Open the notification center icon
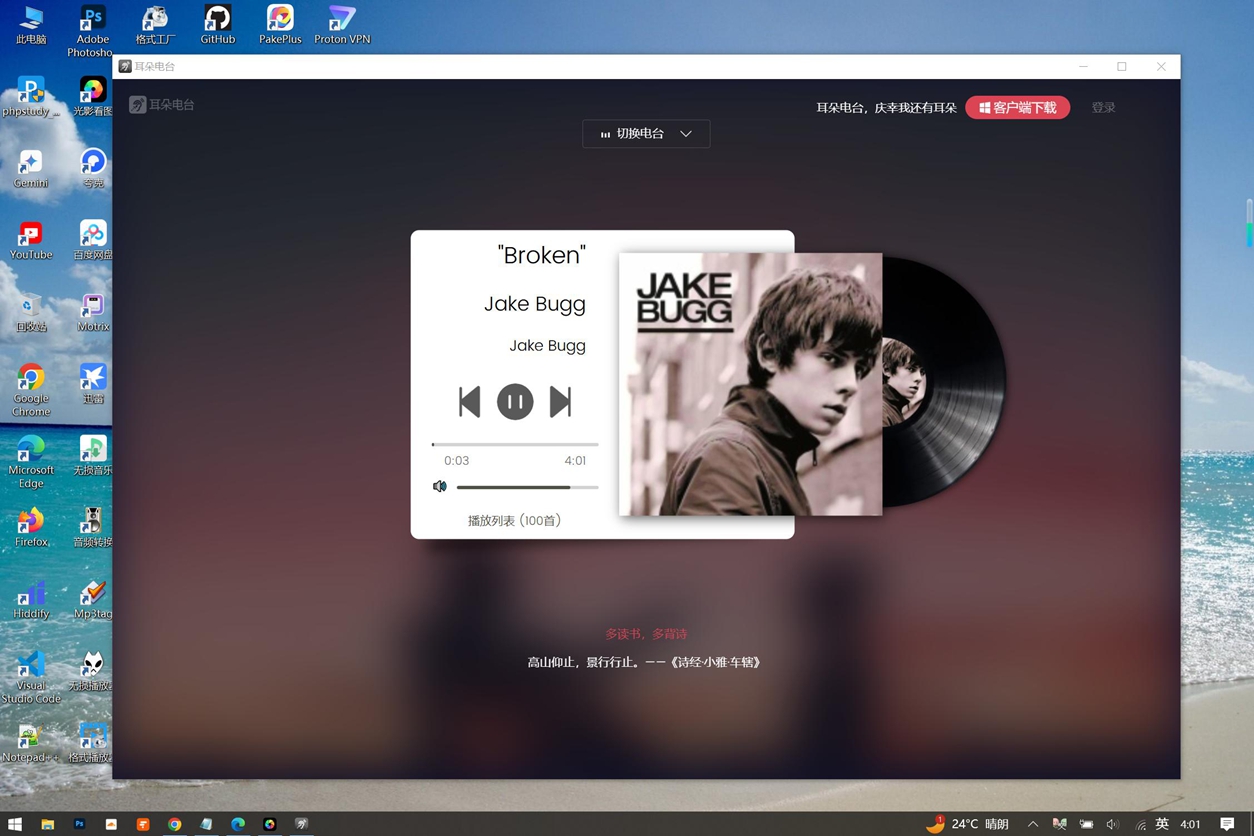This screenshot has height=836, width=1254. pos(1227,824)
